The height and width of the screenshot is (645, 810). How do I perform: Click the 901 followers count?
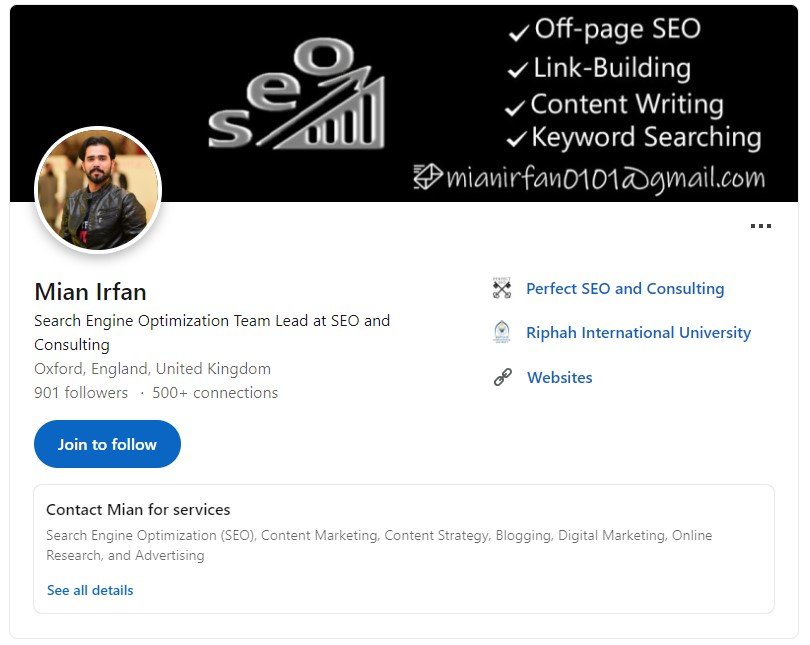pos(81,393)
